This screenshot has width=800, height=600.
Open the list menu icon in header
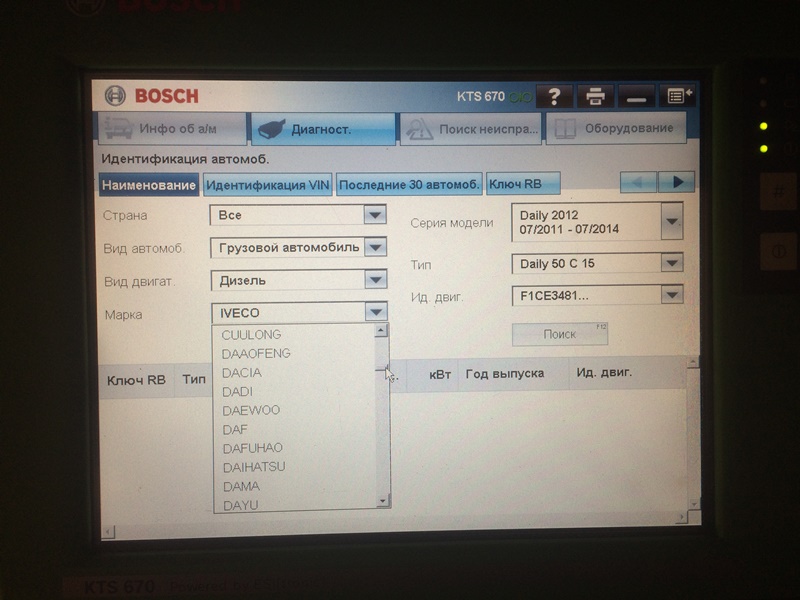[x=677, y=95]
